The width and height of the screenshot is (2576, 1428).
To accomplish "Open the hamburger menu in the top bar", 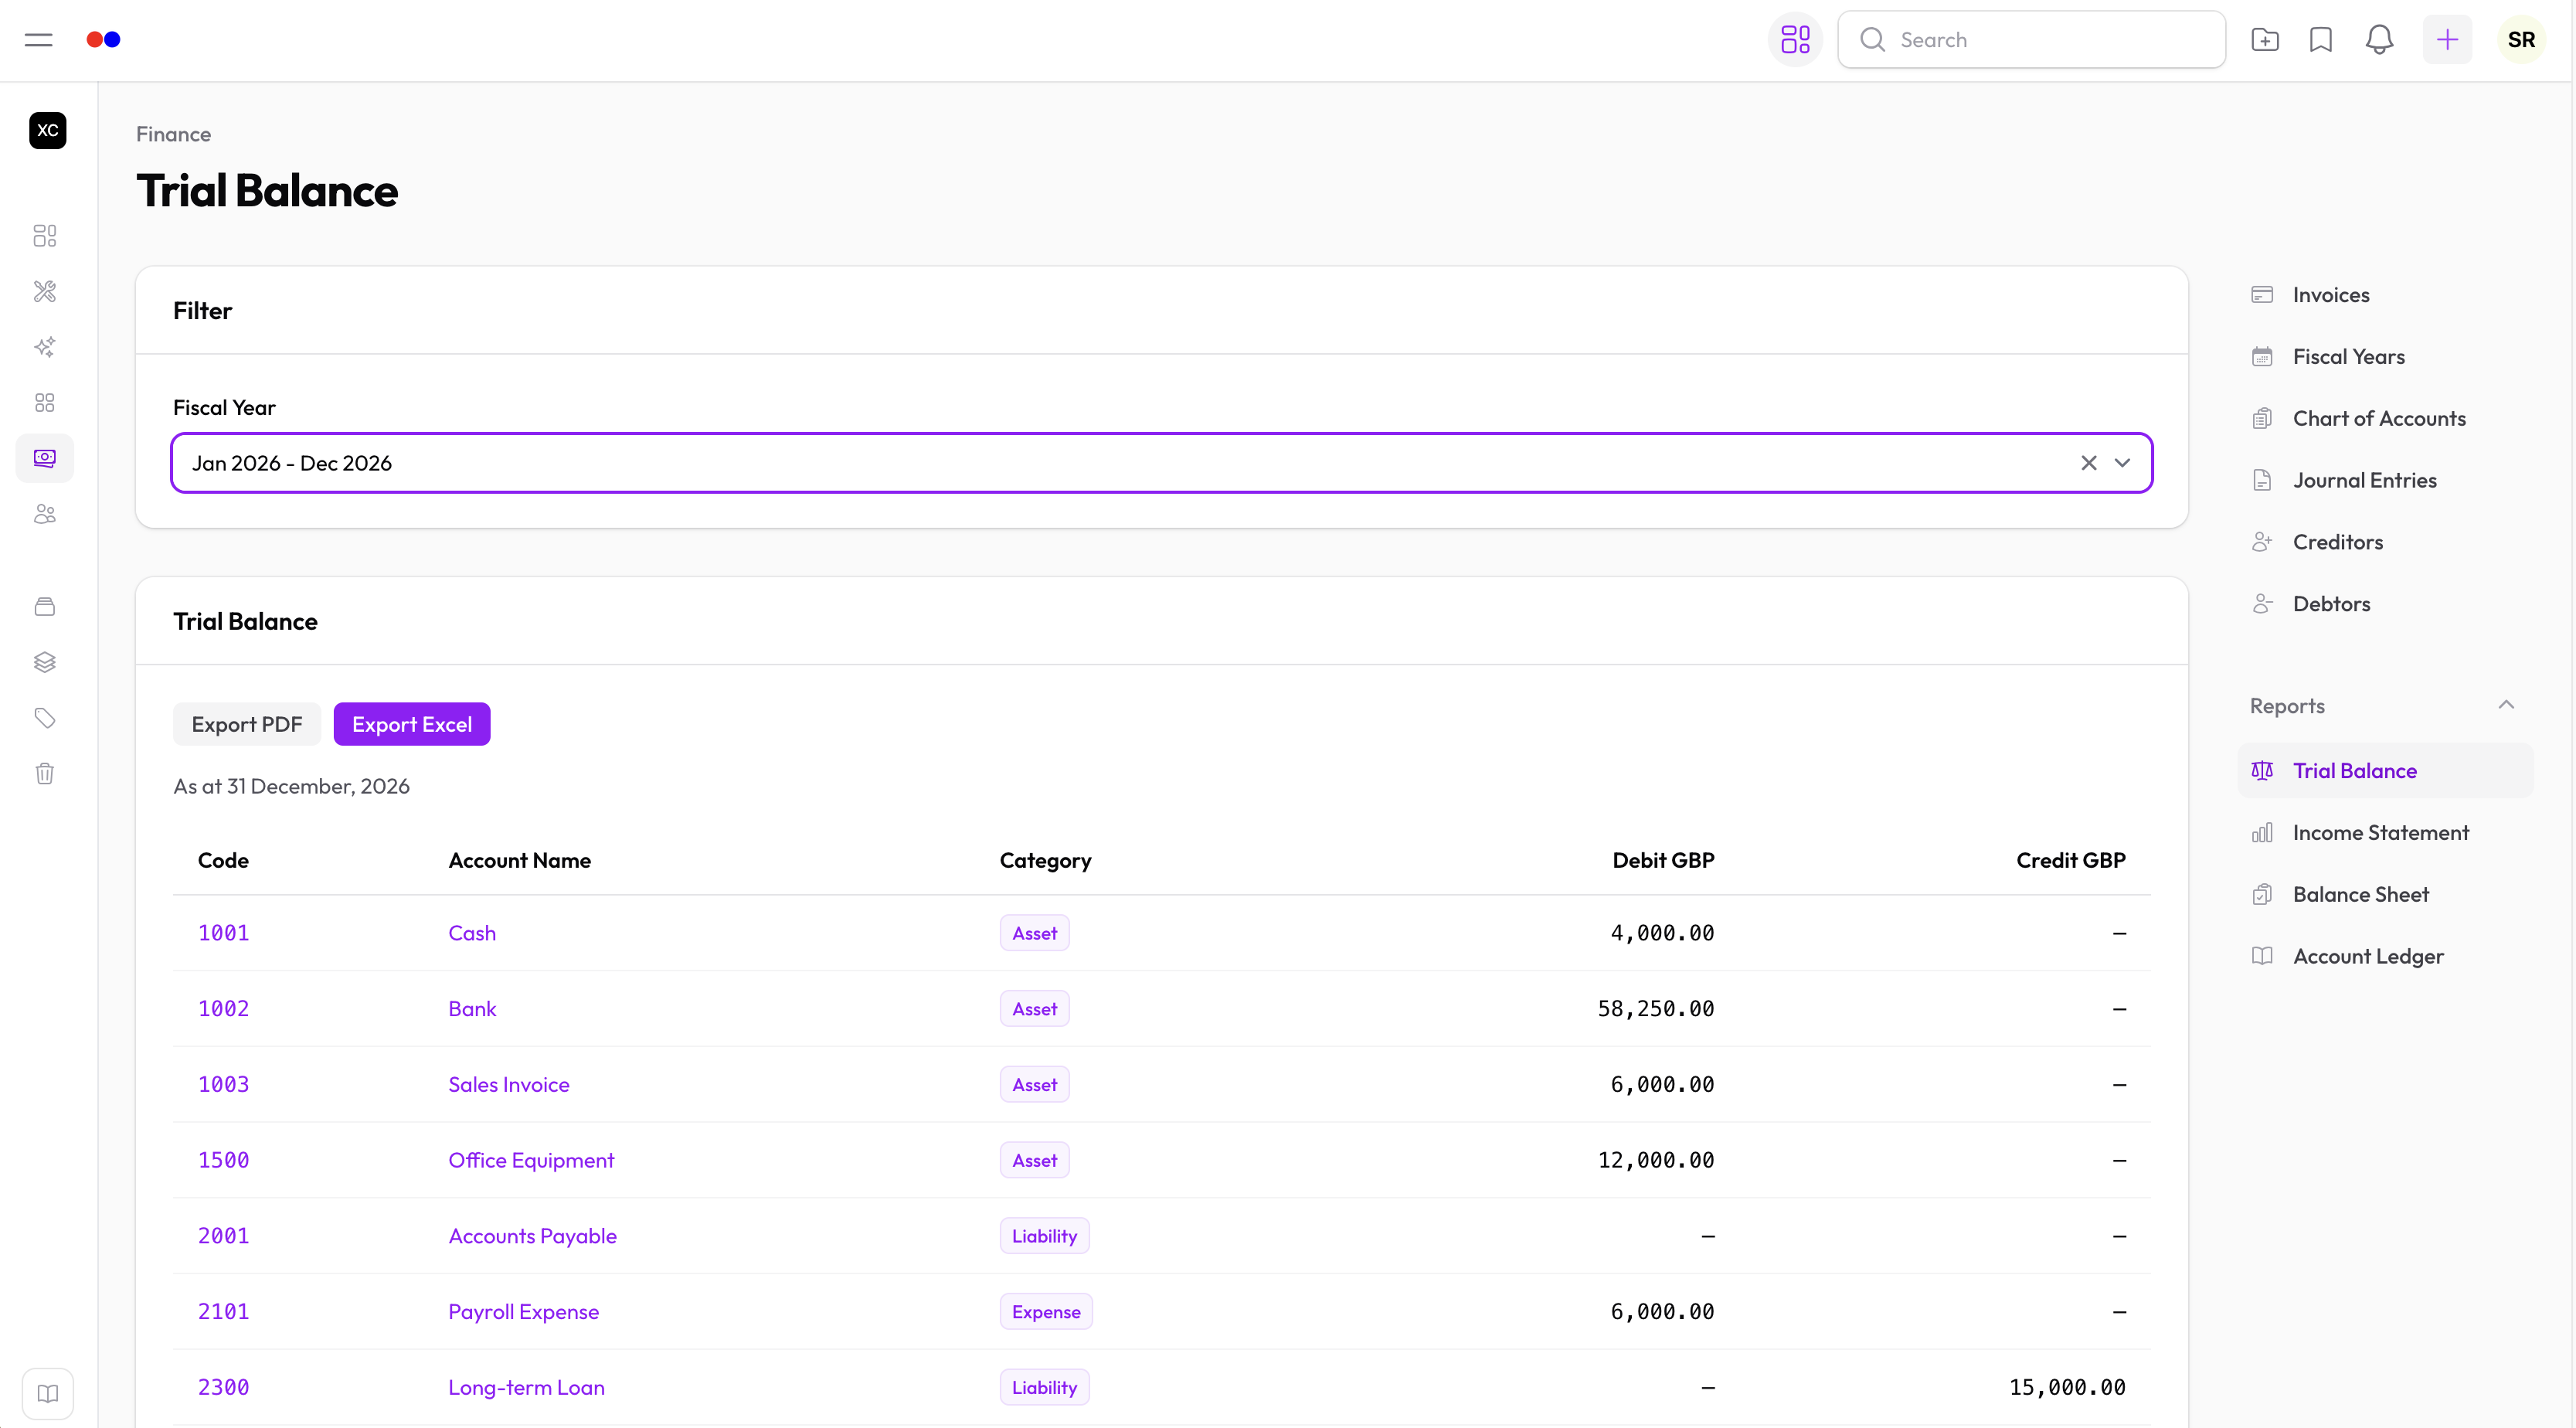I will (38, 40).
